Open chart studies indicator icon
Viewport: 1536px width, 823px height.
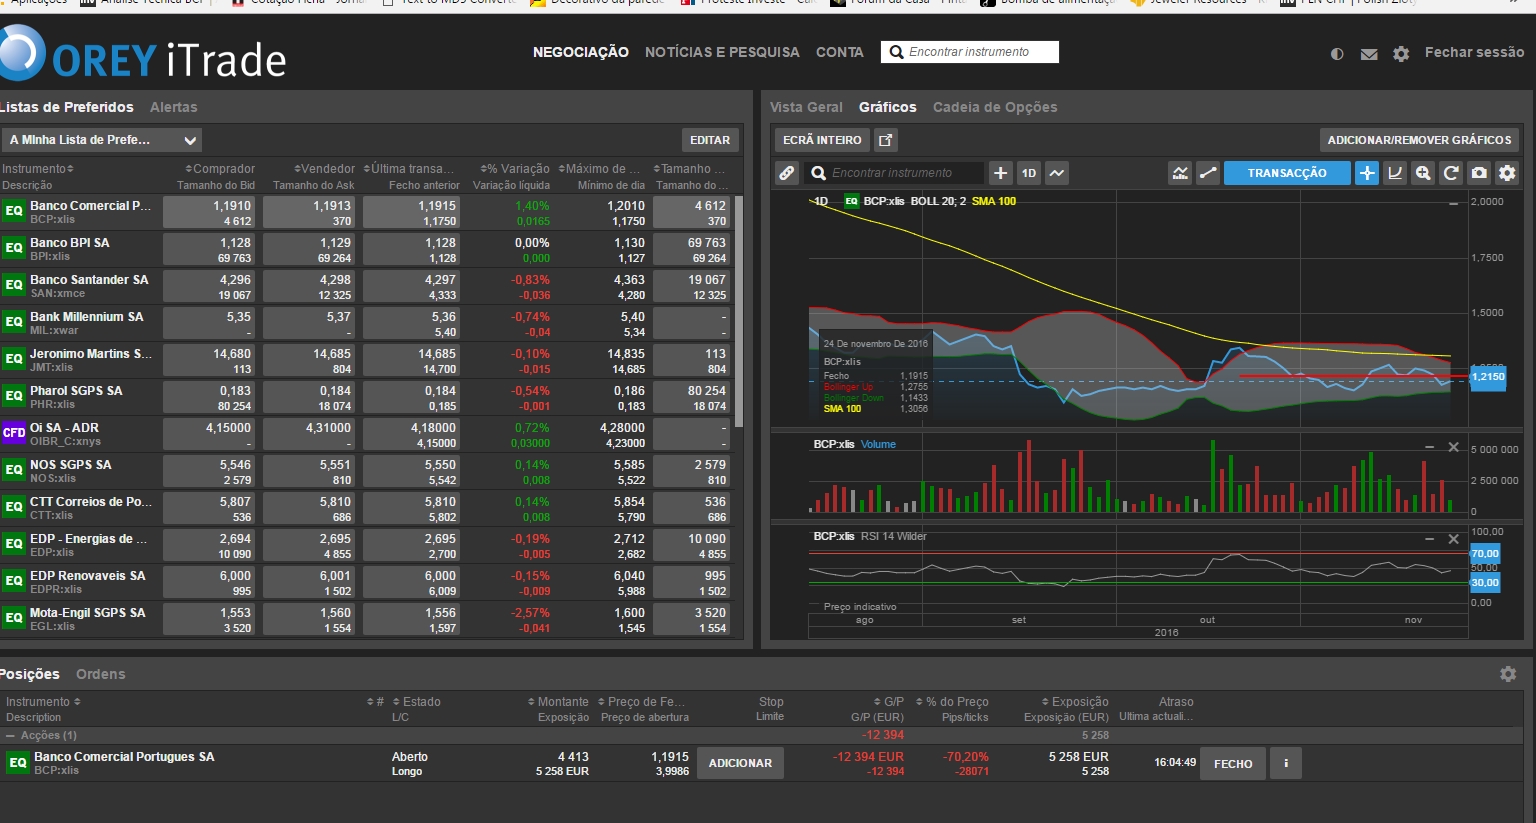click(1180, 173)
